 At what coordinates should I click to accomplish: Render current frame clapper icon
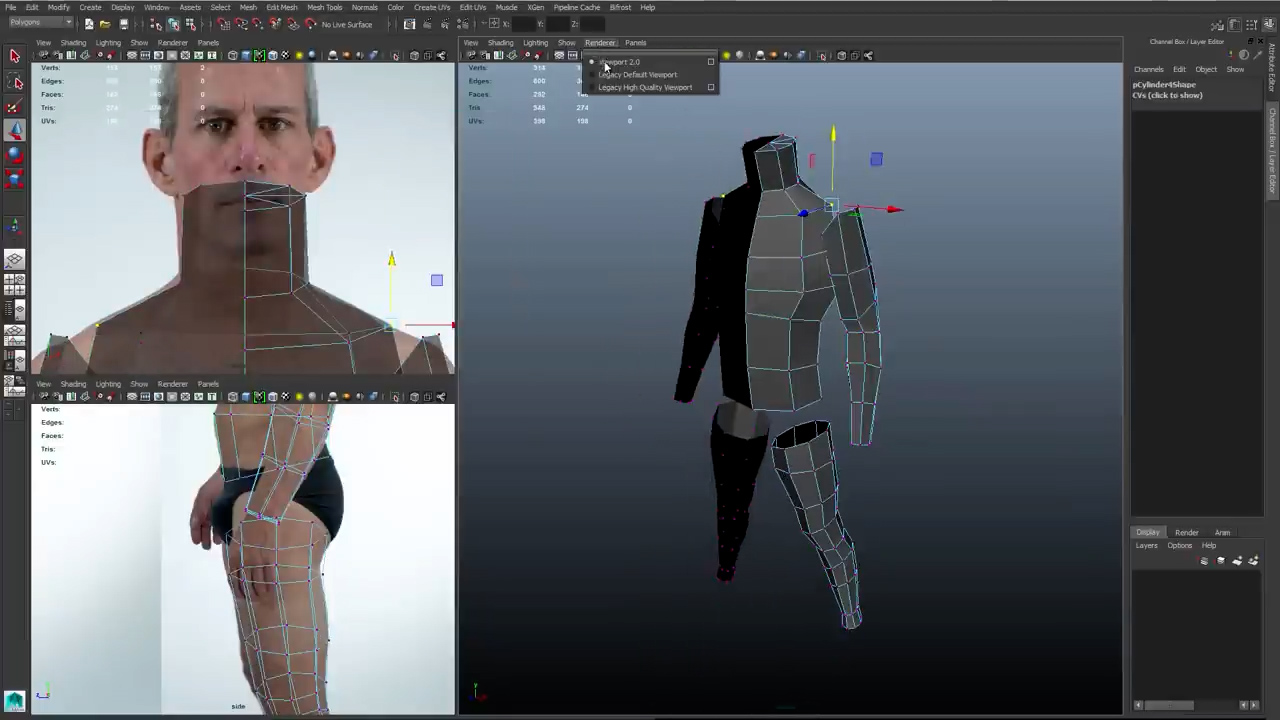click(427, 24)
